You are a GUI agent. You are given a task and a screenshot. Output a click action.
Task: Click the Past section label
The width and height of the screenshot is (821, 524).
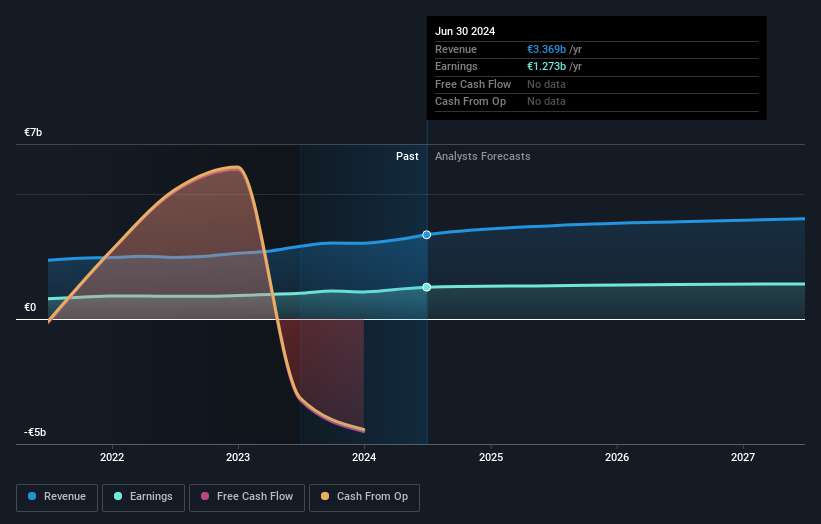tap(407, 157)
